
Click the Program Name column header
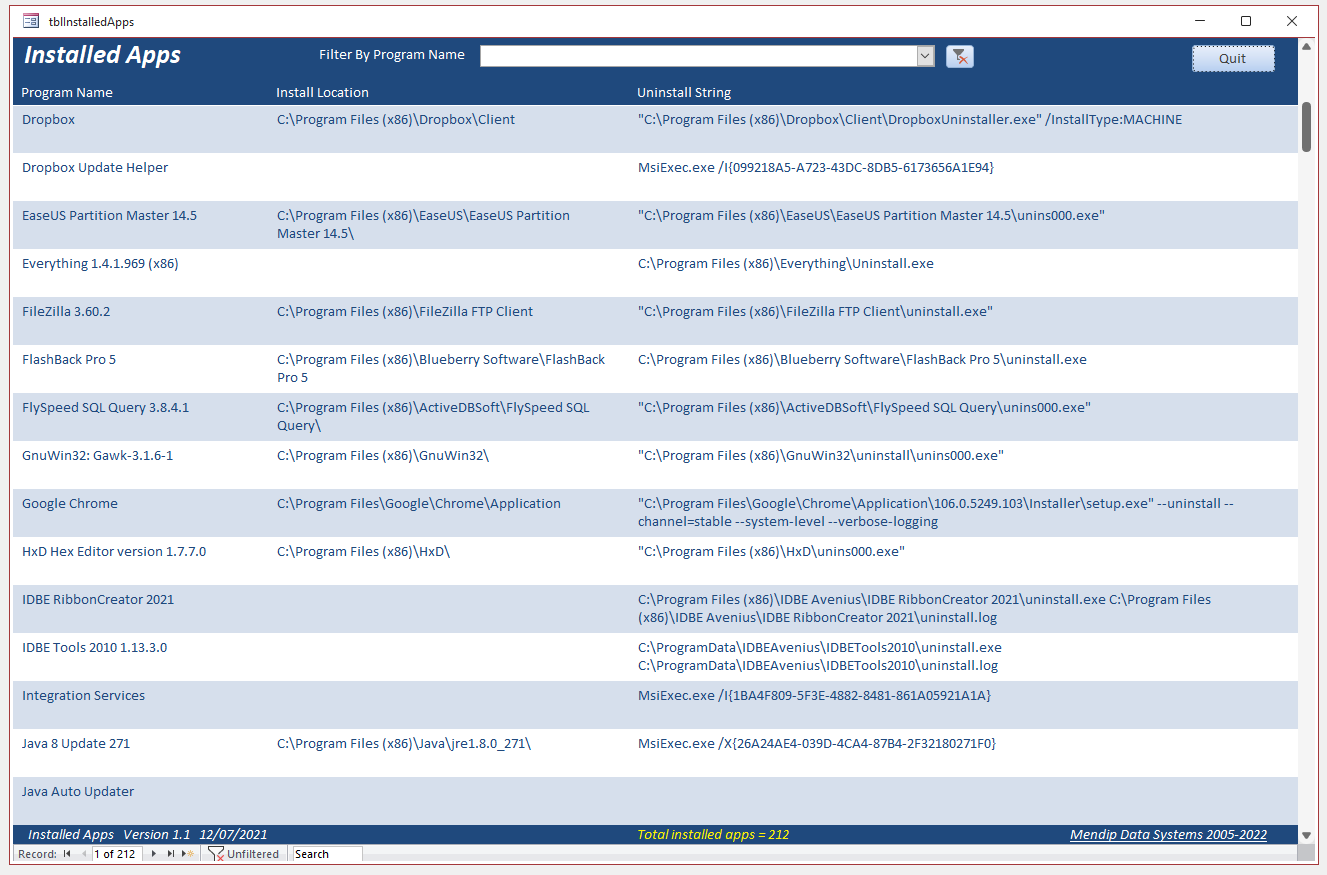click(x=67, y=92)
